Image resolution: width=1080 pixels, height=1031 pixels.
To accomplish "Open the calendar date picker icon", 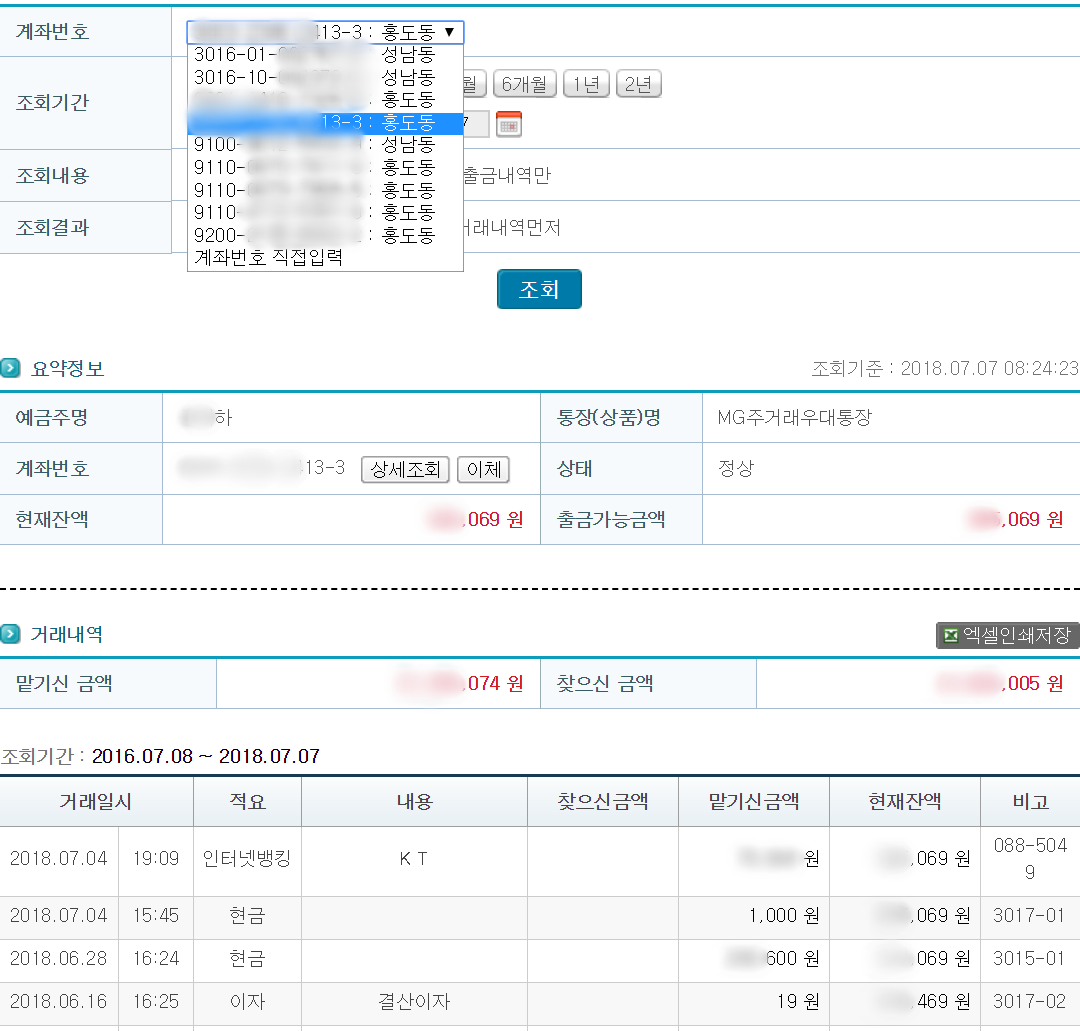I will click(x=509, y=124).
